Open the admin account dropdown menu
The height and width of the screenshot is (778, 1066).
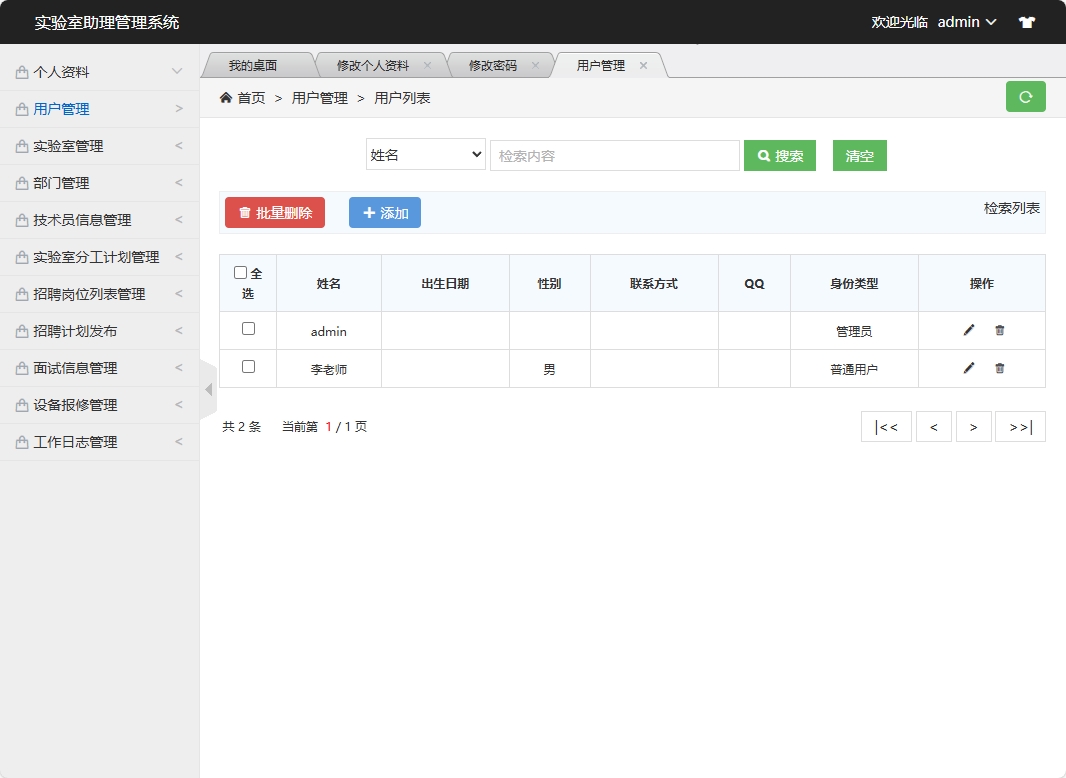click(963, 21)
